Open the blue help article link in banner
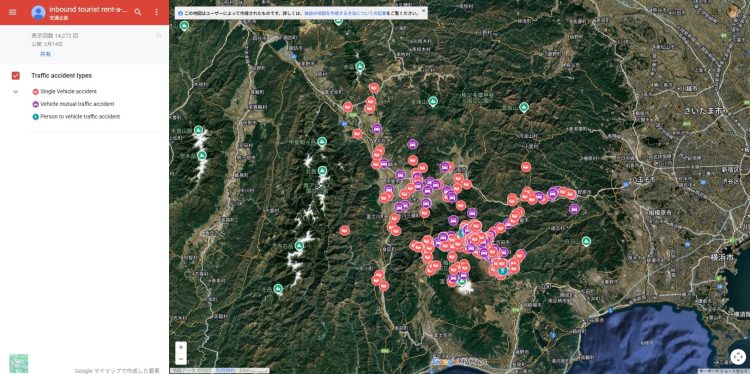 click(x=345, y=13)
